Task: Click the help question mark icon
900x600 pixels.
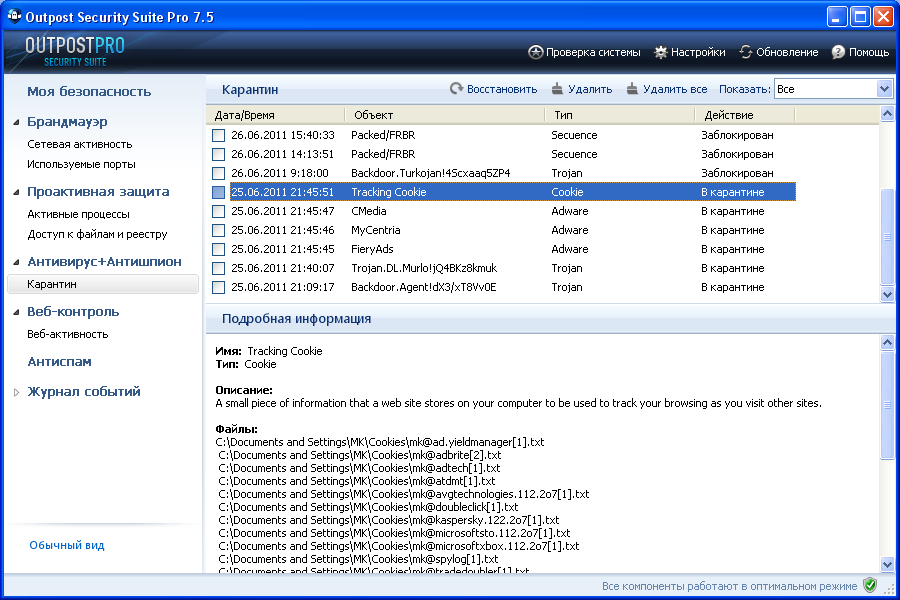Action: tap(838, 52)
